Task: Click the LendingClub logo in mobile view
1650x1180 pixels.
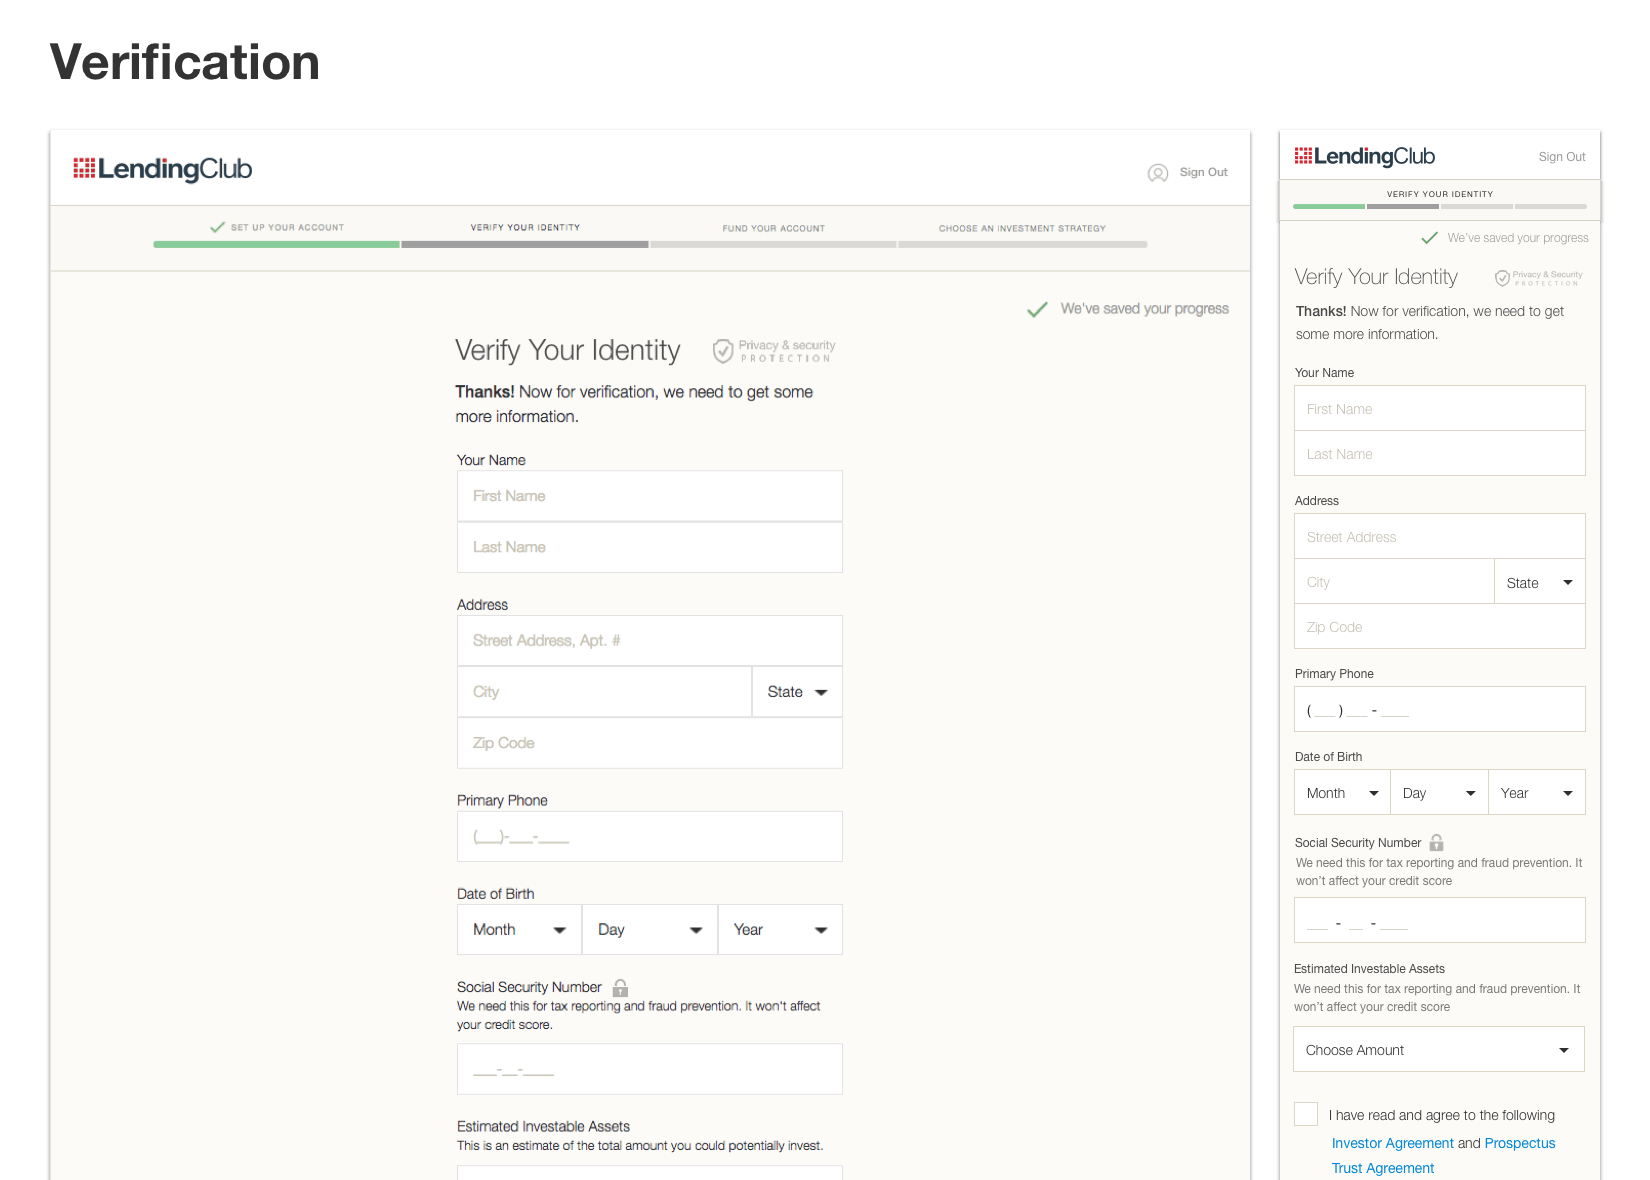Action: pyautogui.click(x=1364, y=156)
